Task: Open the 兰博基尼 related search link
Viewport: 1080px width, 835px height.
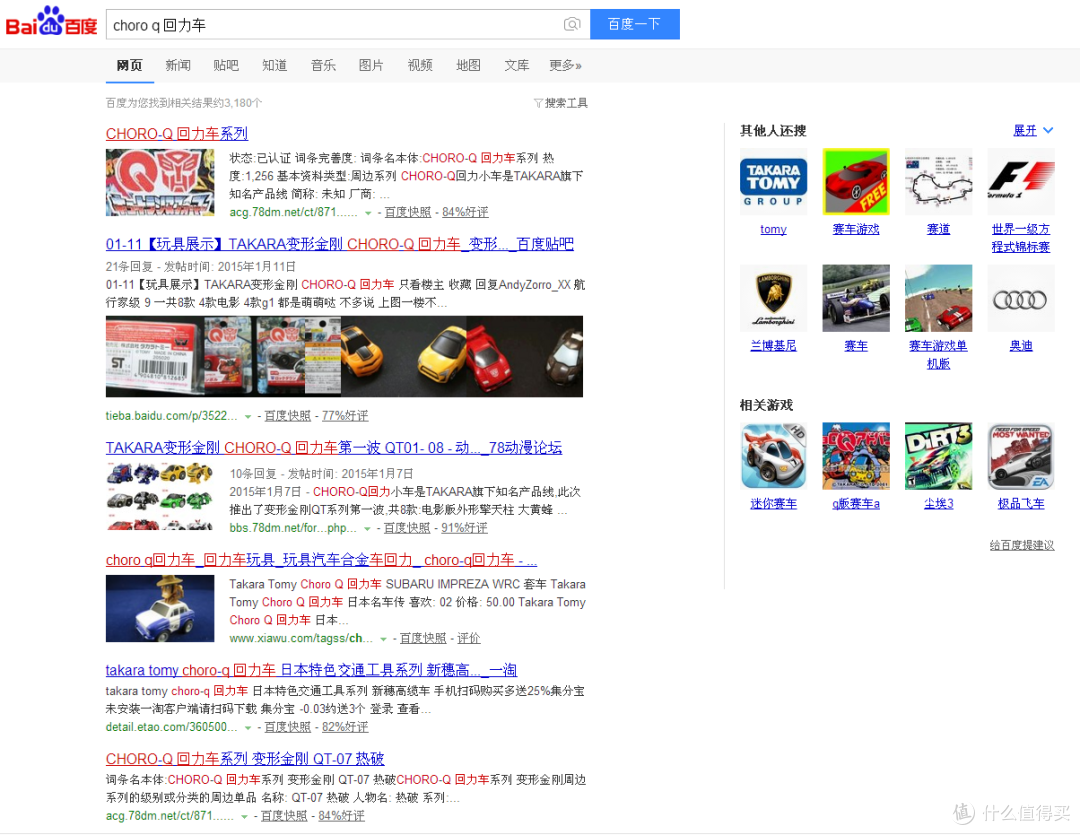Action: pyautogui.click(x=773, y=346)
